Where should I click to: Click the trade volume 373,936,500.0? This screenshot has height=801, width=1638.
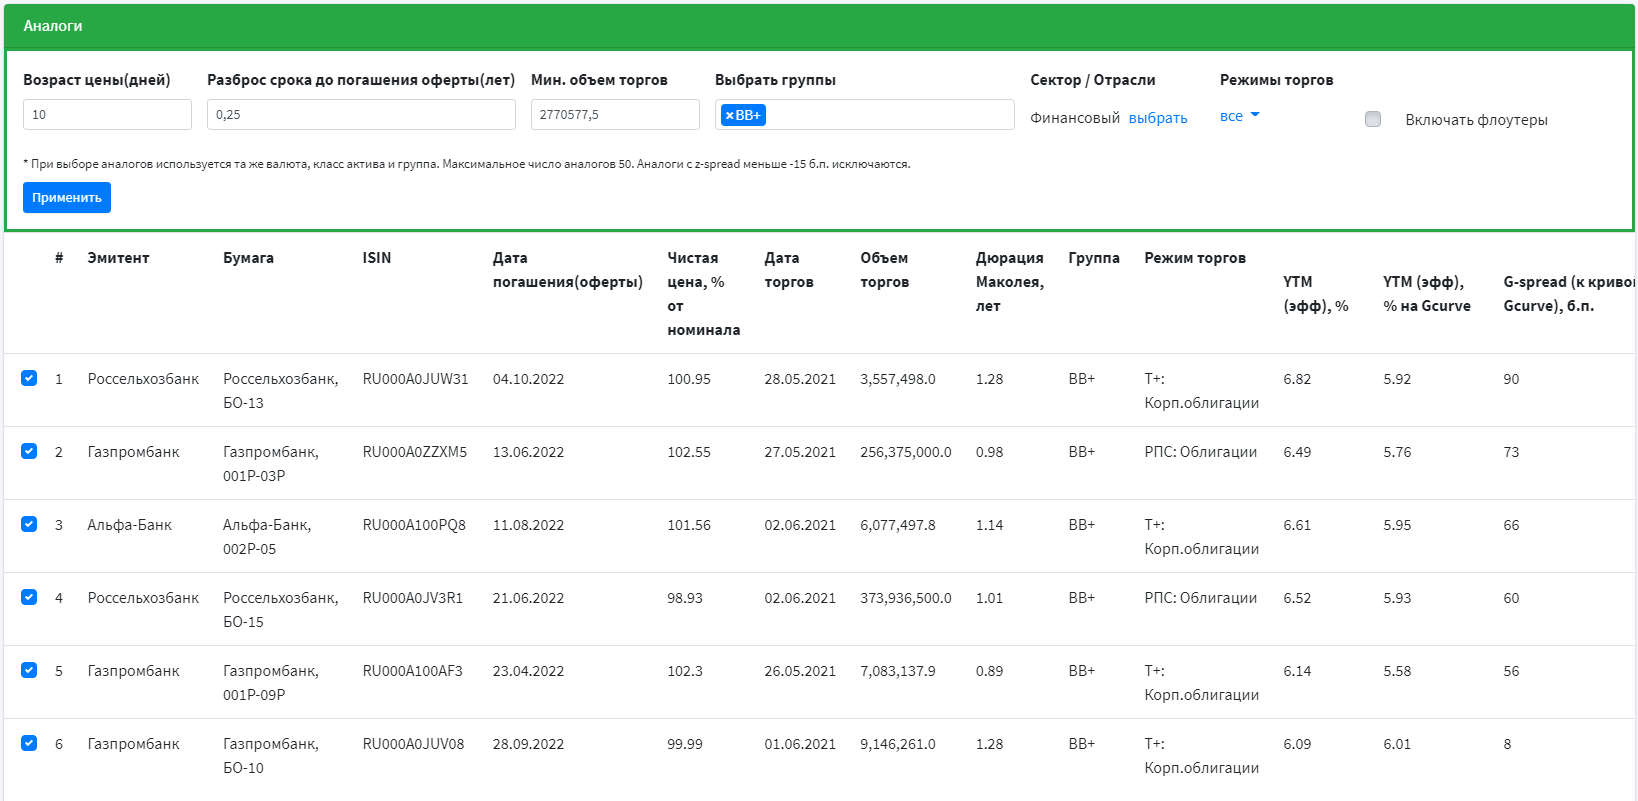coord(906,598)
